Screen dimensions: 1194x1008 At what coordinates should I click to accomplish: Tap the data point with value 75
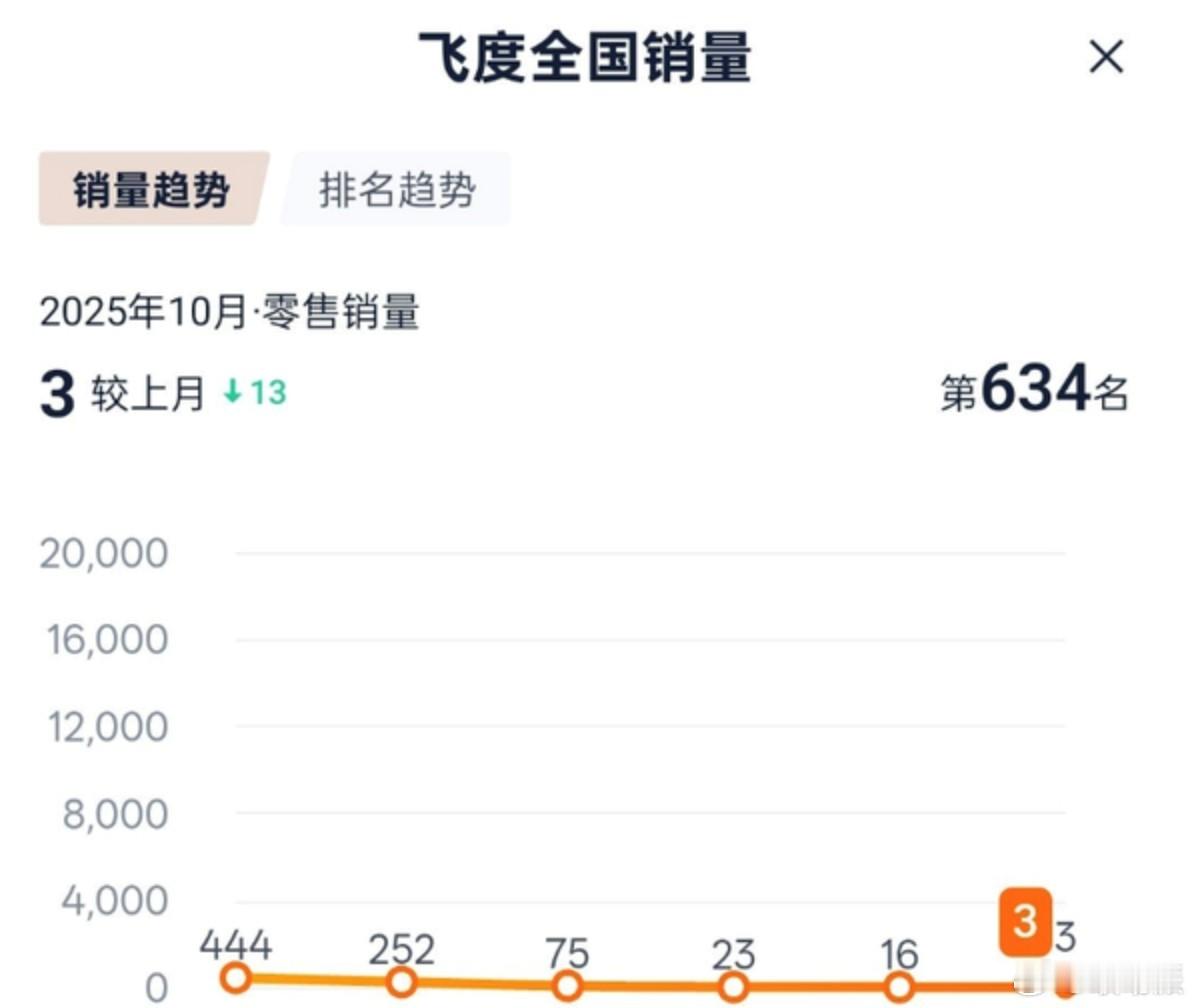pyautogui.click(x=569, y=987)
